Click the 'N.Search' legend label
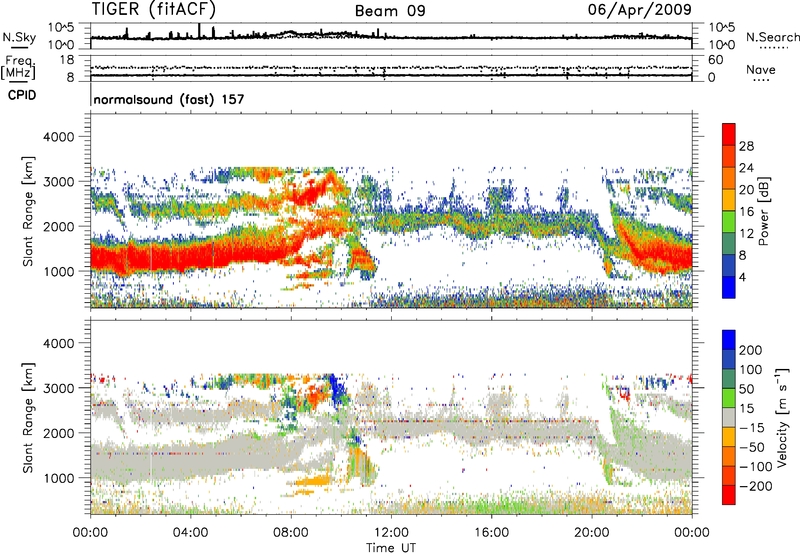Viewport: 800px width, 554px height. [772, 37]
